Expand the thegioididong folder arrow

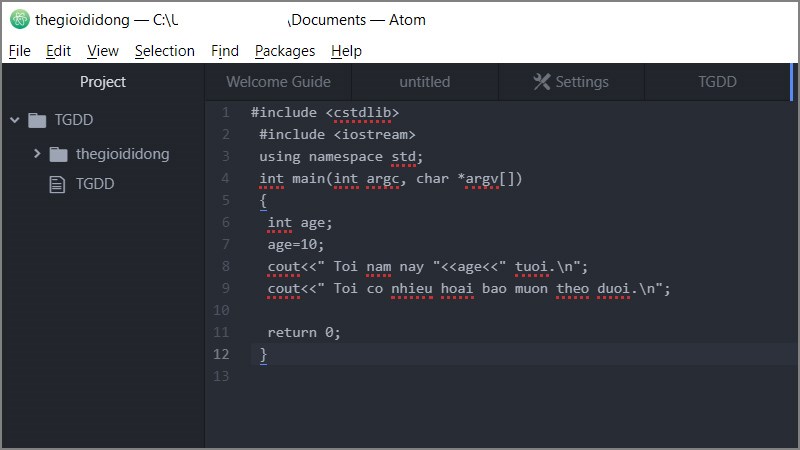pos(37,154)
